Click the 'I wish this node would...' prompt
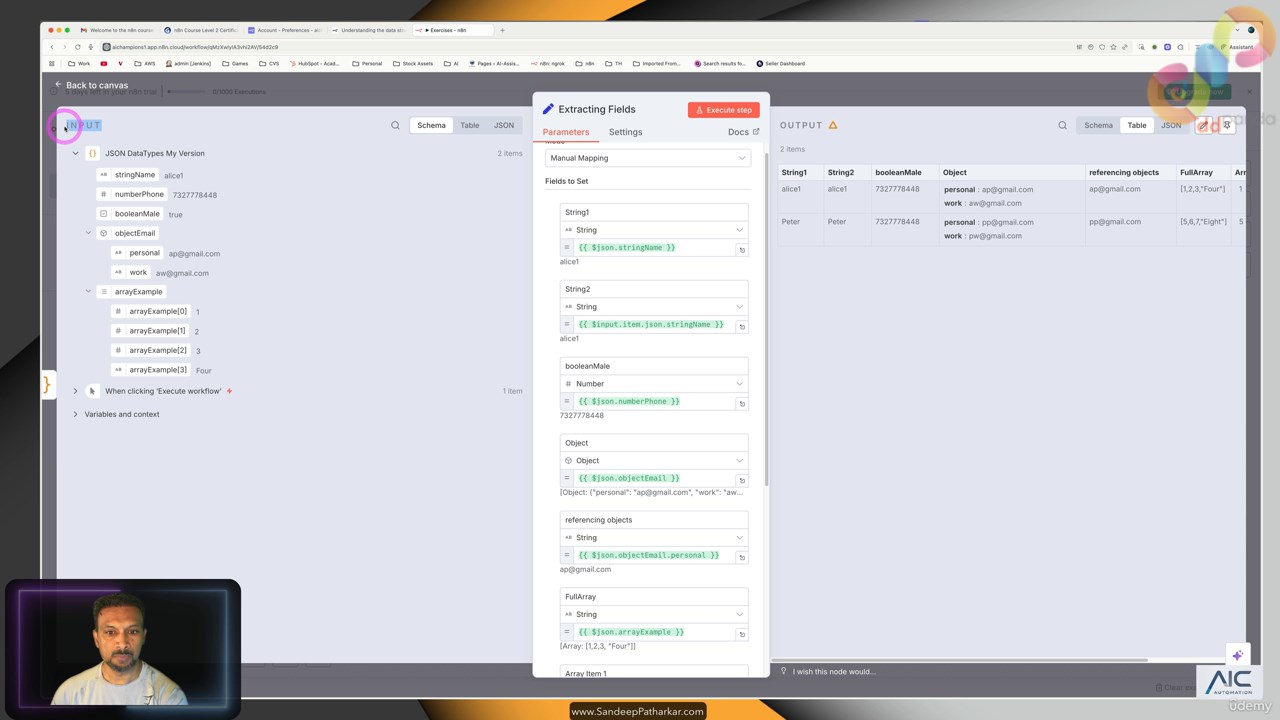The height and width of the screenshot is (720, 1280). [x=834, y=672]
